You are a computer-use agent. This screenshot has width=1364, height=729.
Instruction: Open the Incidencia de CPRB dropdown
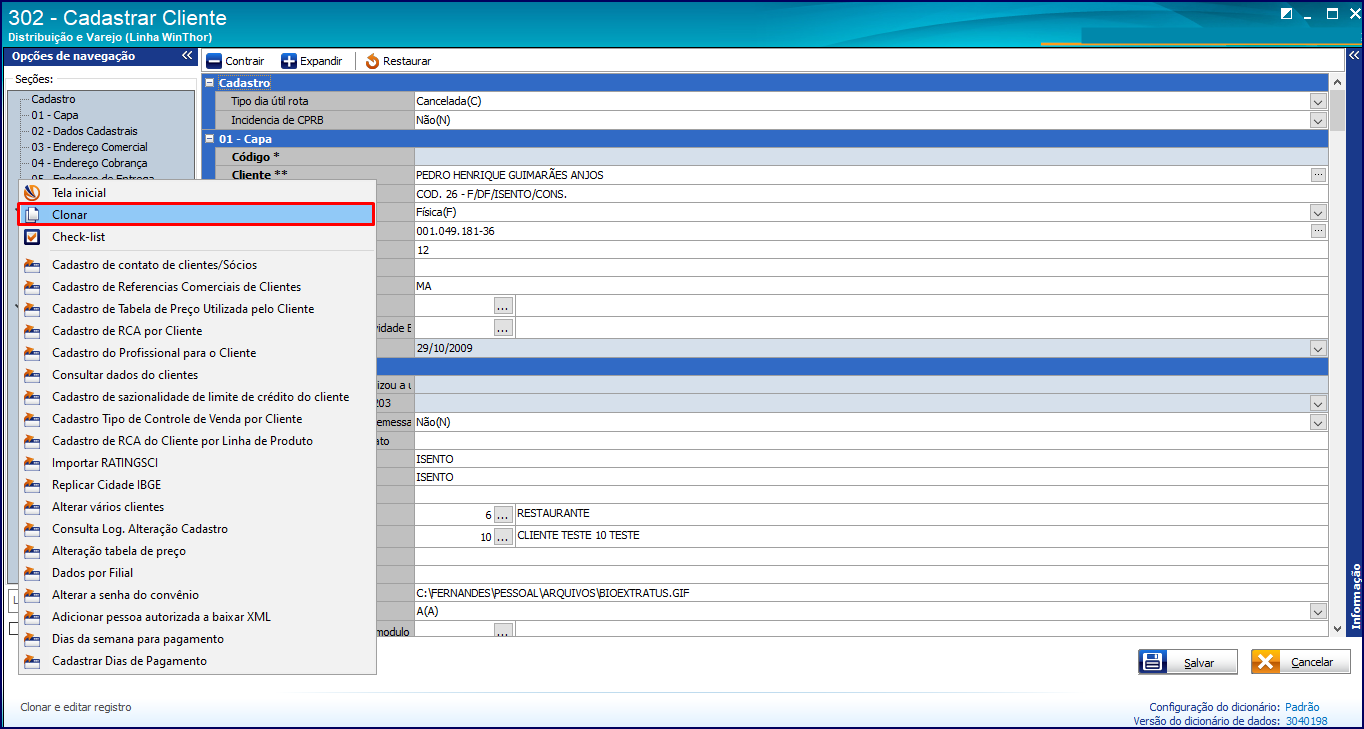[x=1318, y=120]
